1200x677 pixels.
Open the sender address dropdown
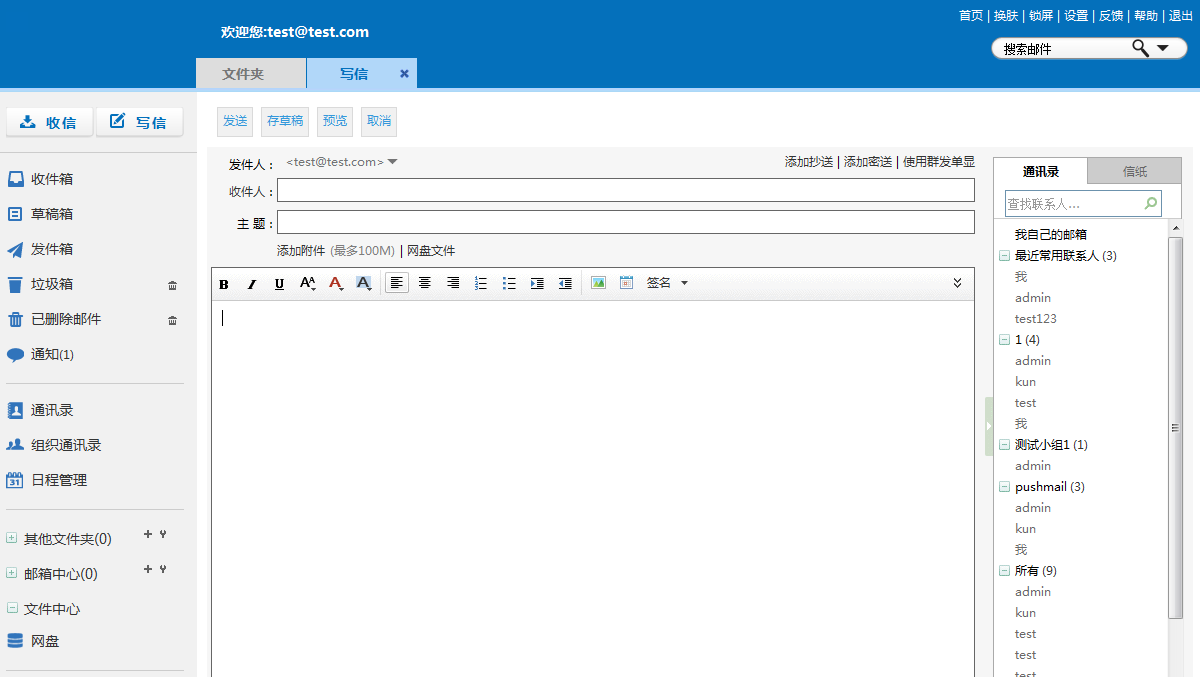coord(392,162)
